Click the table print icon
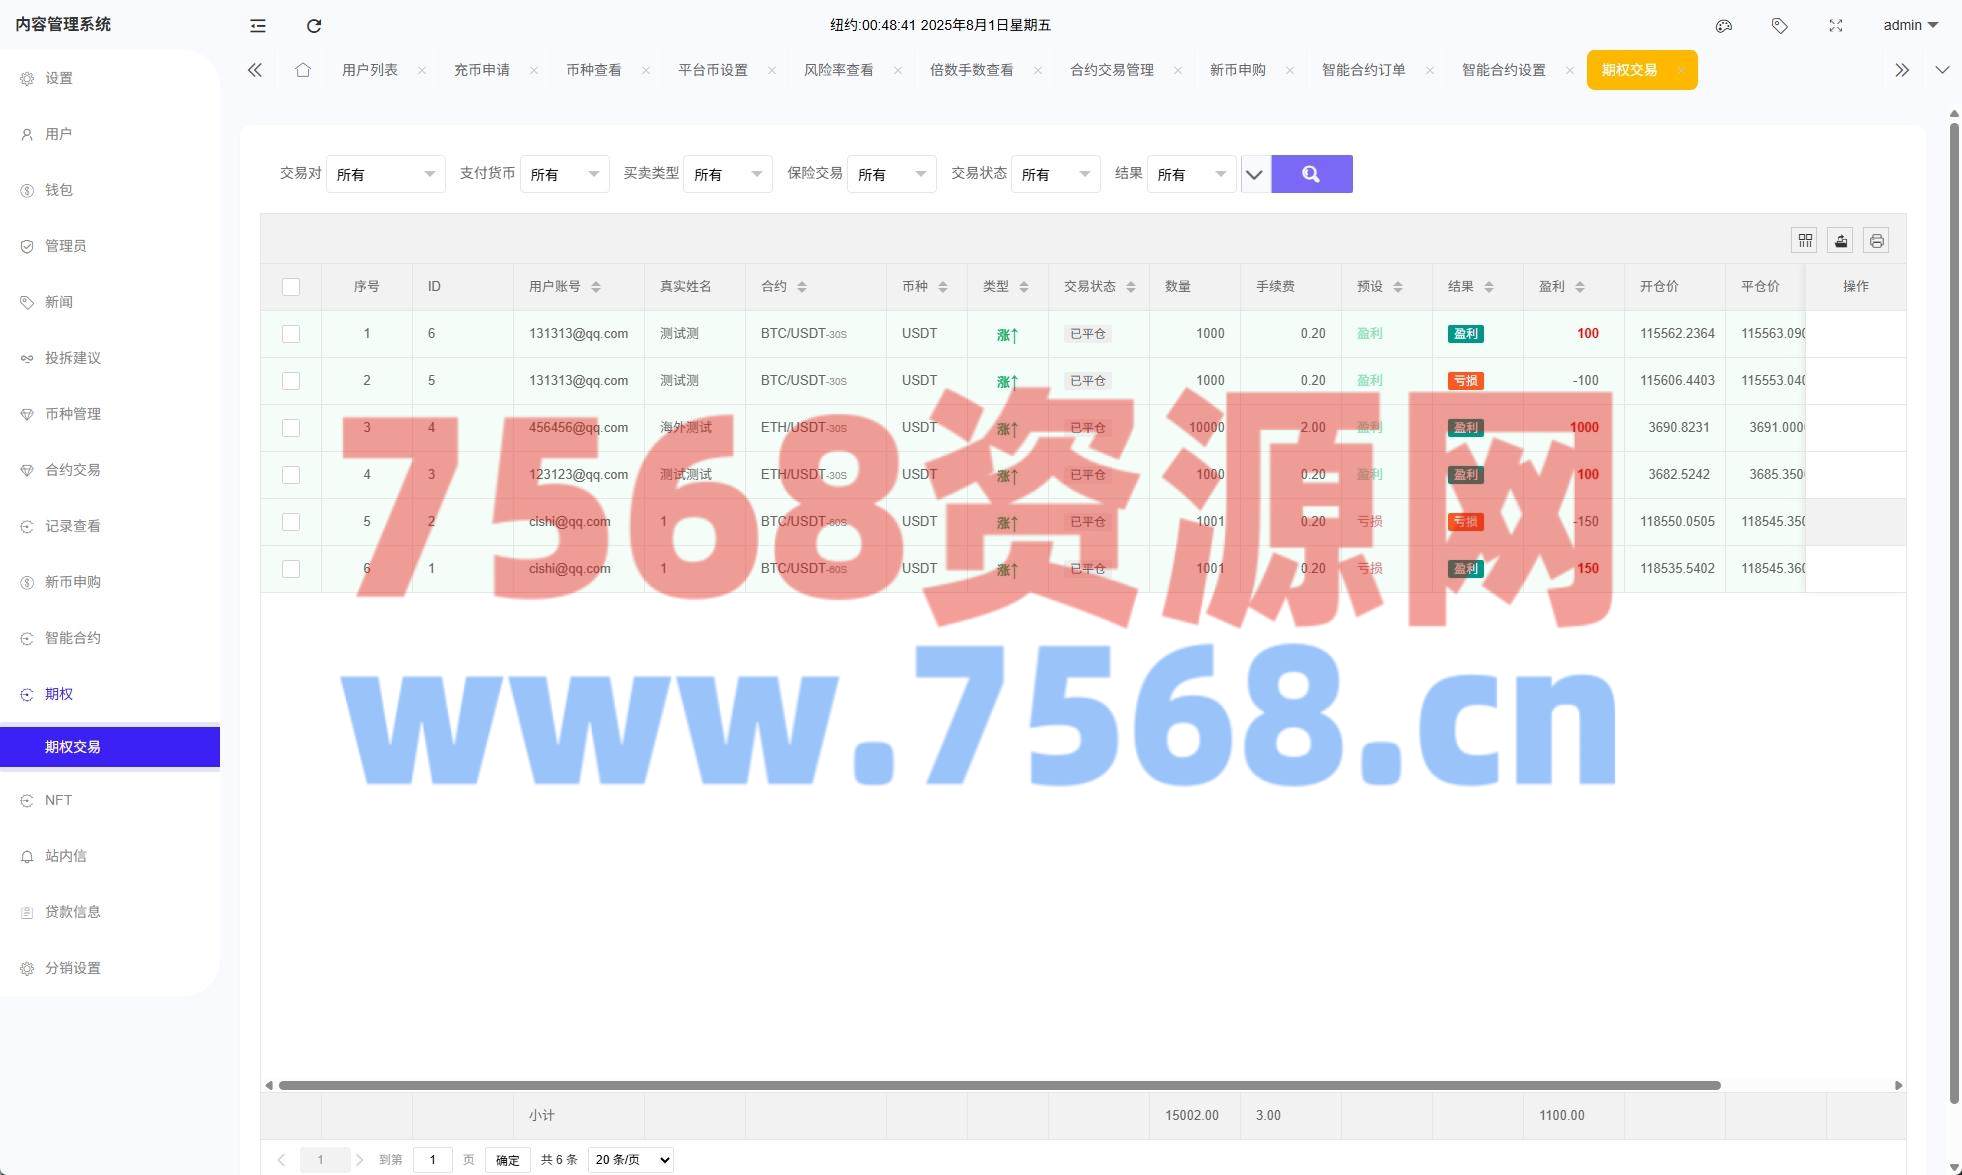Viewport: 1962px width, 1175px height. point(1877,240)
